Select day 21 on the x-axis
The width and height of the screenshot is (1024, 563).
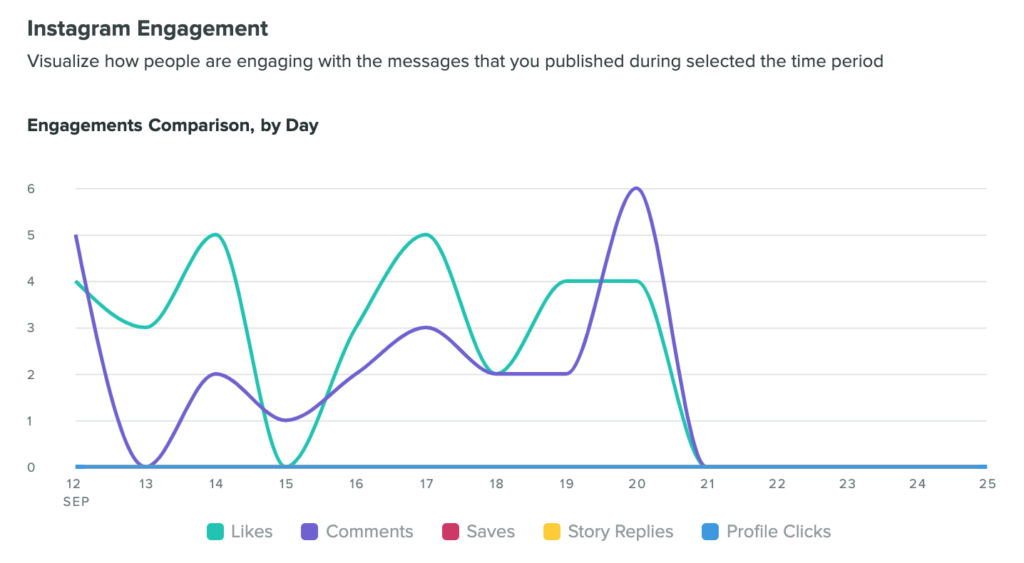pos(706,484)
